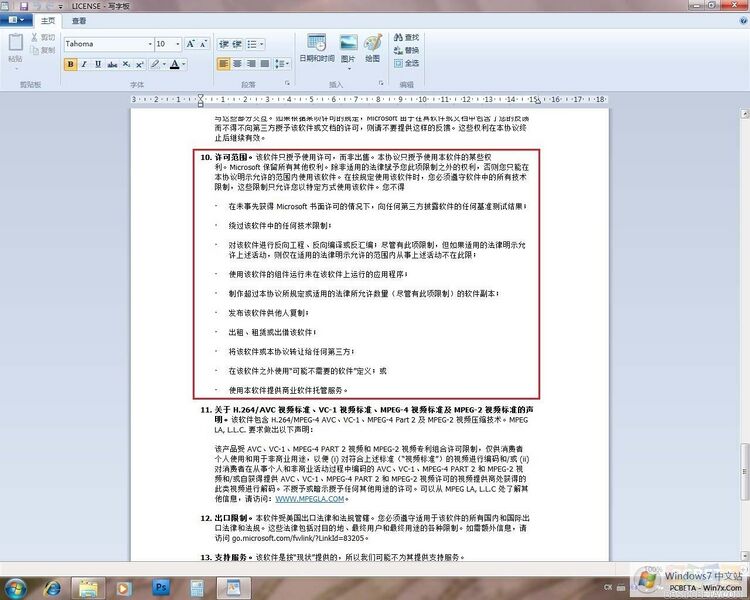Click the vertical scrollbar thumb

click(744, 472)
